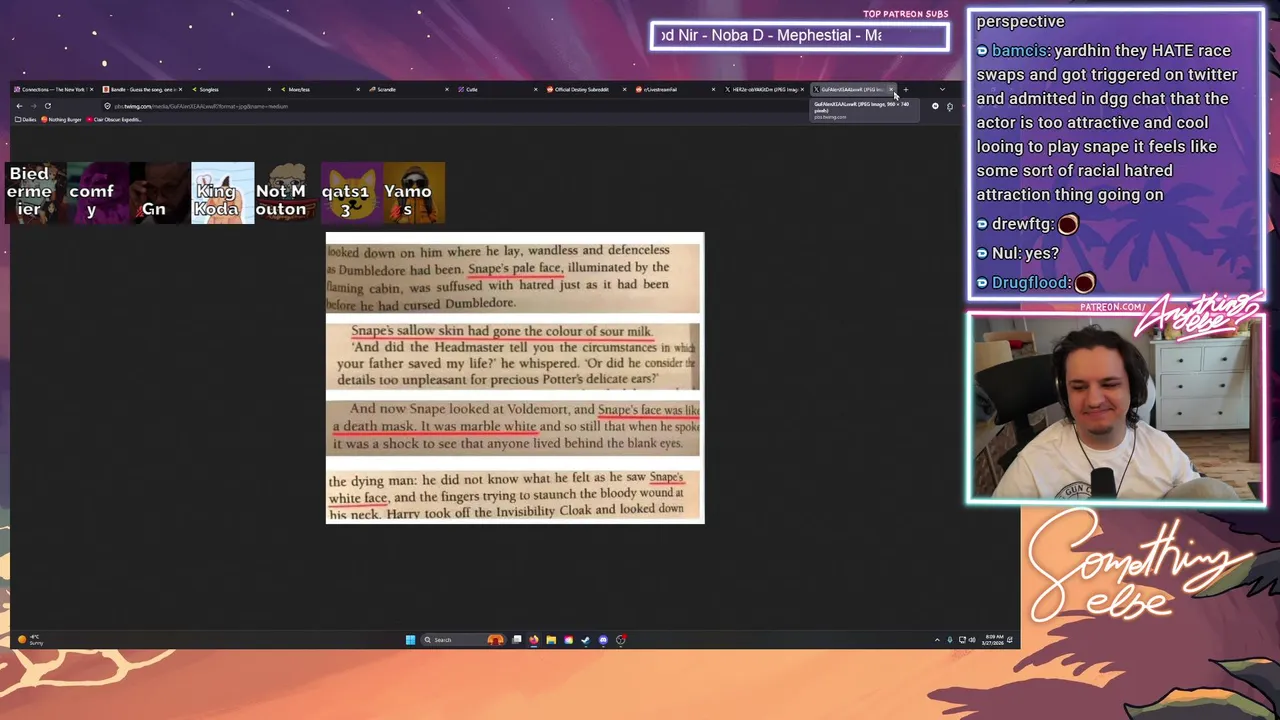The width and height of the screenshot is (1280, 720).
Task: Select the King Koda viewer avatar
Action: [x=222, y=192]
